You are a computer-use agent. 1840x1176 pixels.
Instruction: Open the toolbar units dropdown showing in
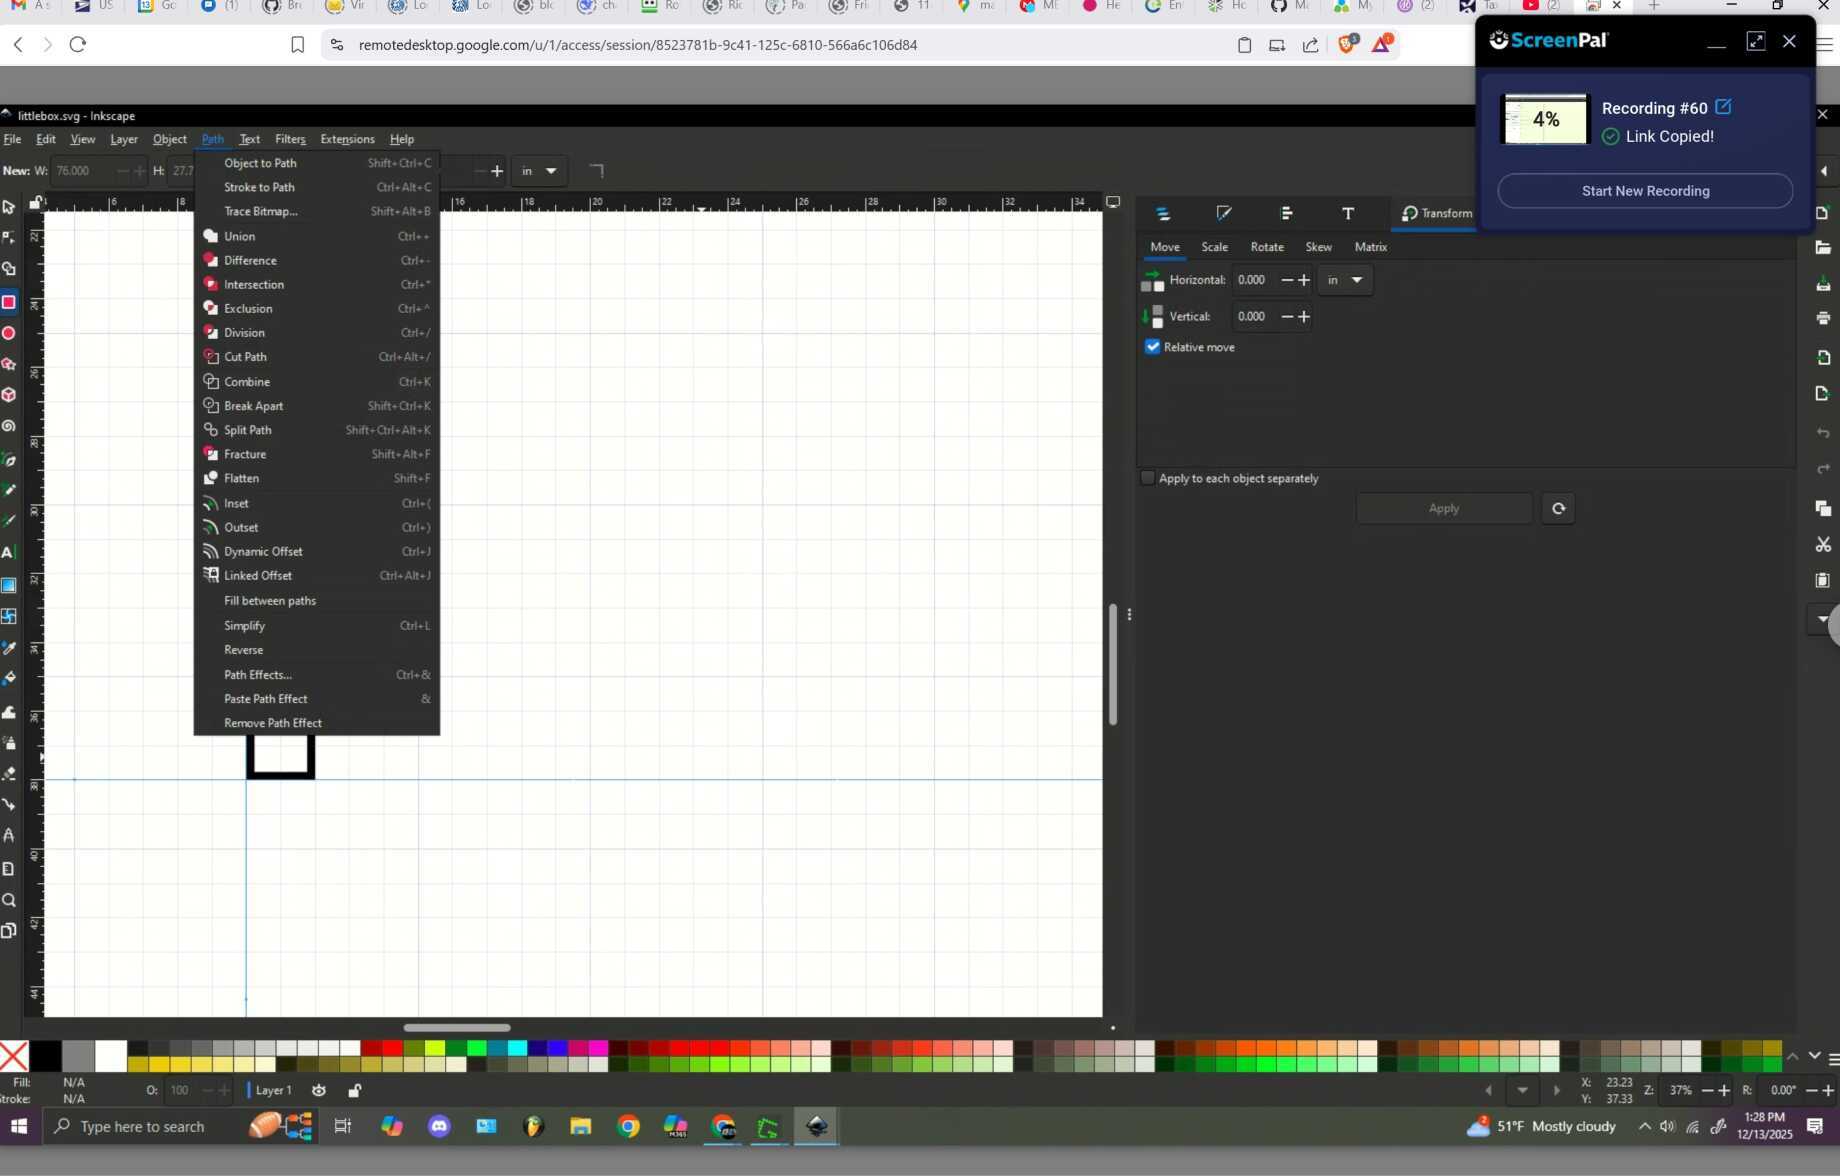pyautogui.click(x=538, y=171)
